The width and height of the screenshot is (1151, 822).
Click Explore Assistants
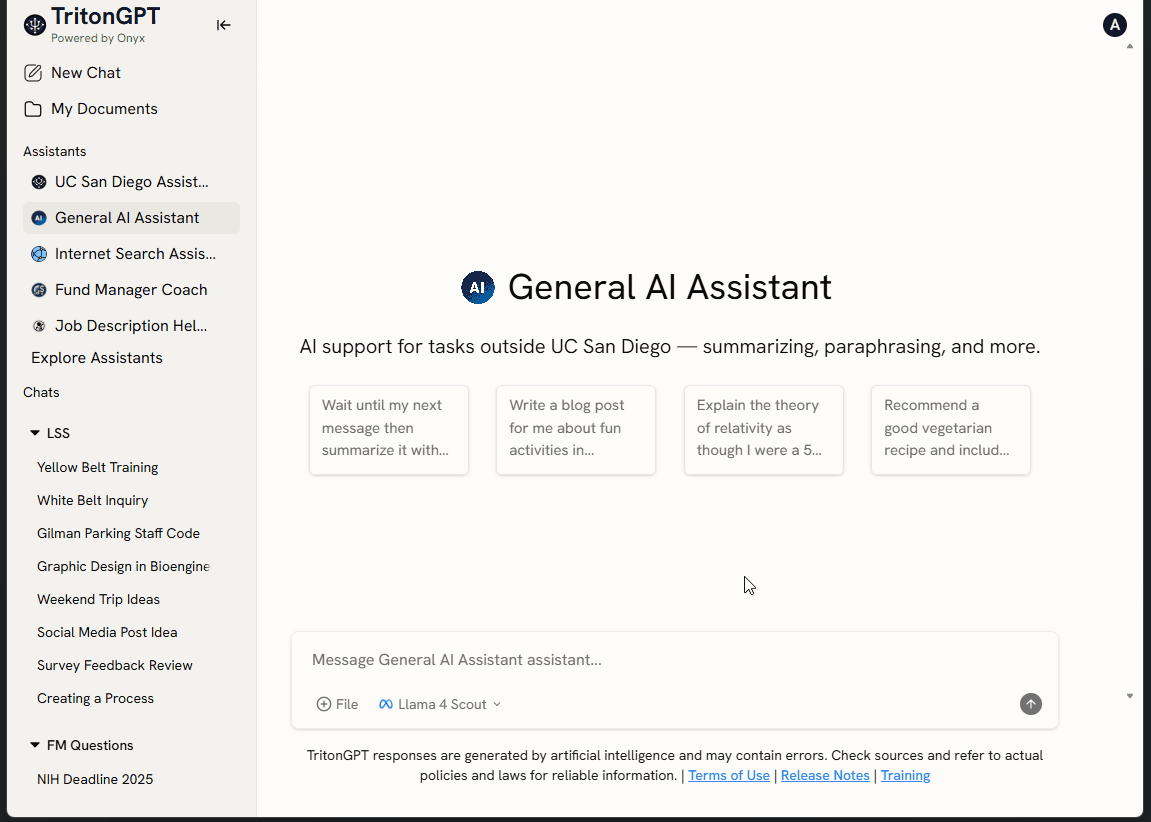[x=97, y=358]
